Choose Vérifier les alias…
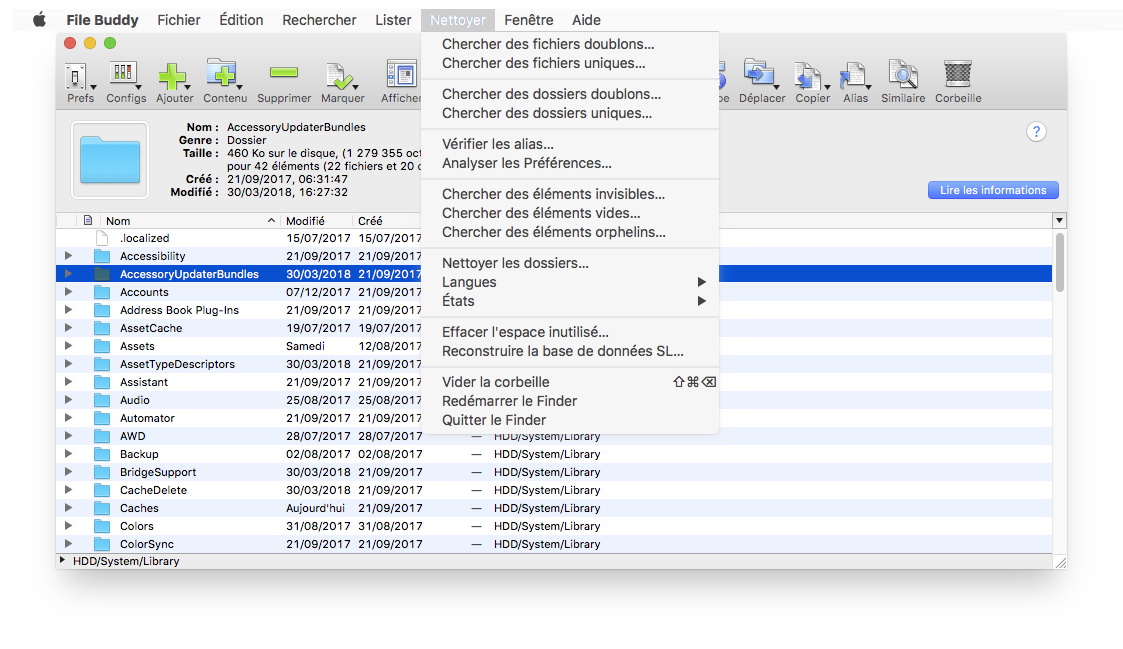Viewport: 1123px width, 649px height. (570, 144)
